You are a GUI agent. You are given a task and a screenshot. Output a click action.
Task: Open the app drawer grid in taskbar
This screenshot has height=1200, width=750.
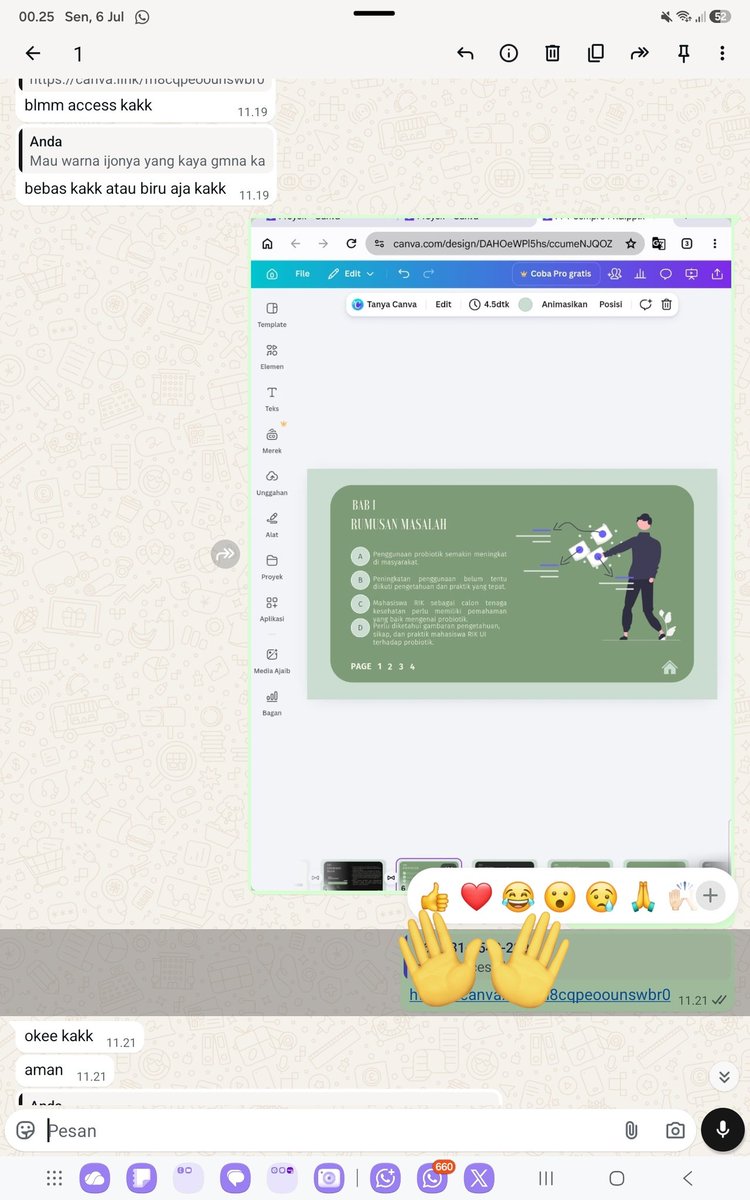tap(55, 1178)
